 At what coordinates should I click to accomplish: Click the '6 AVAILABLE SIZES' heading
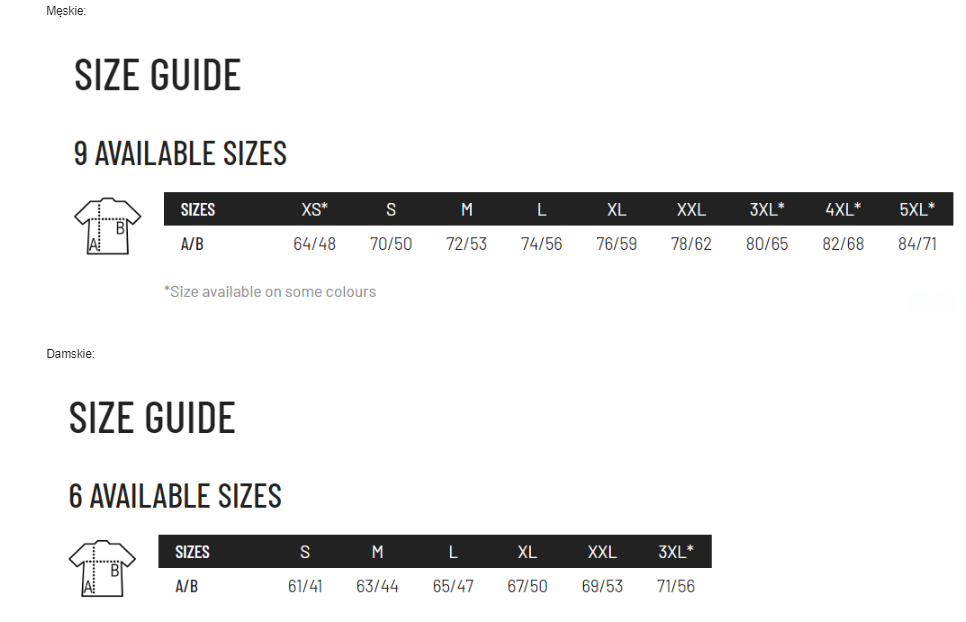175,496
